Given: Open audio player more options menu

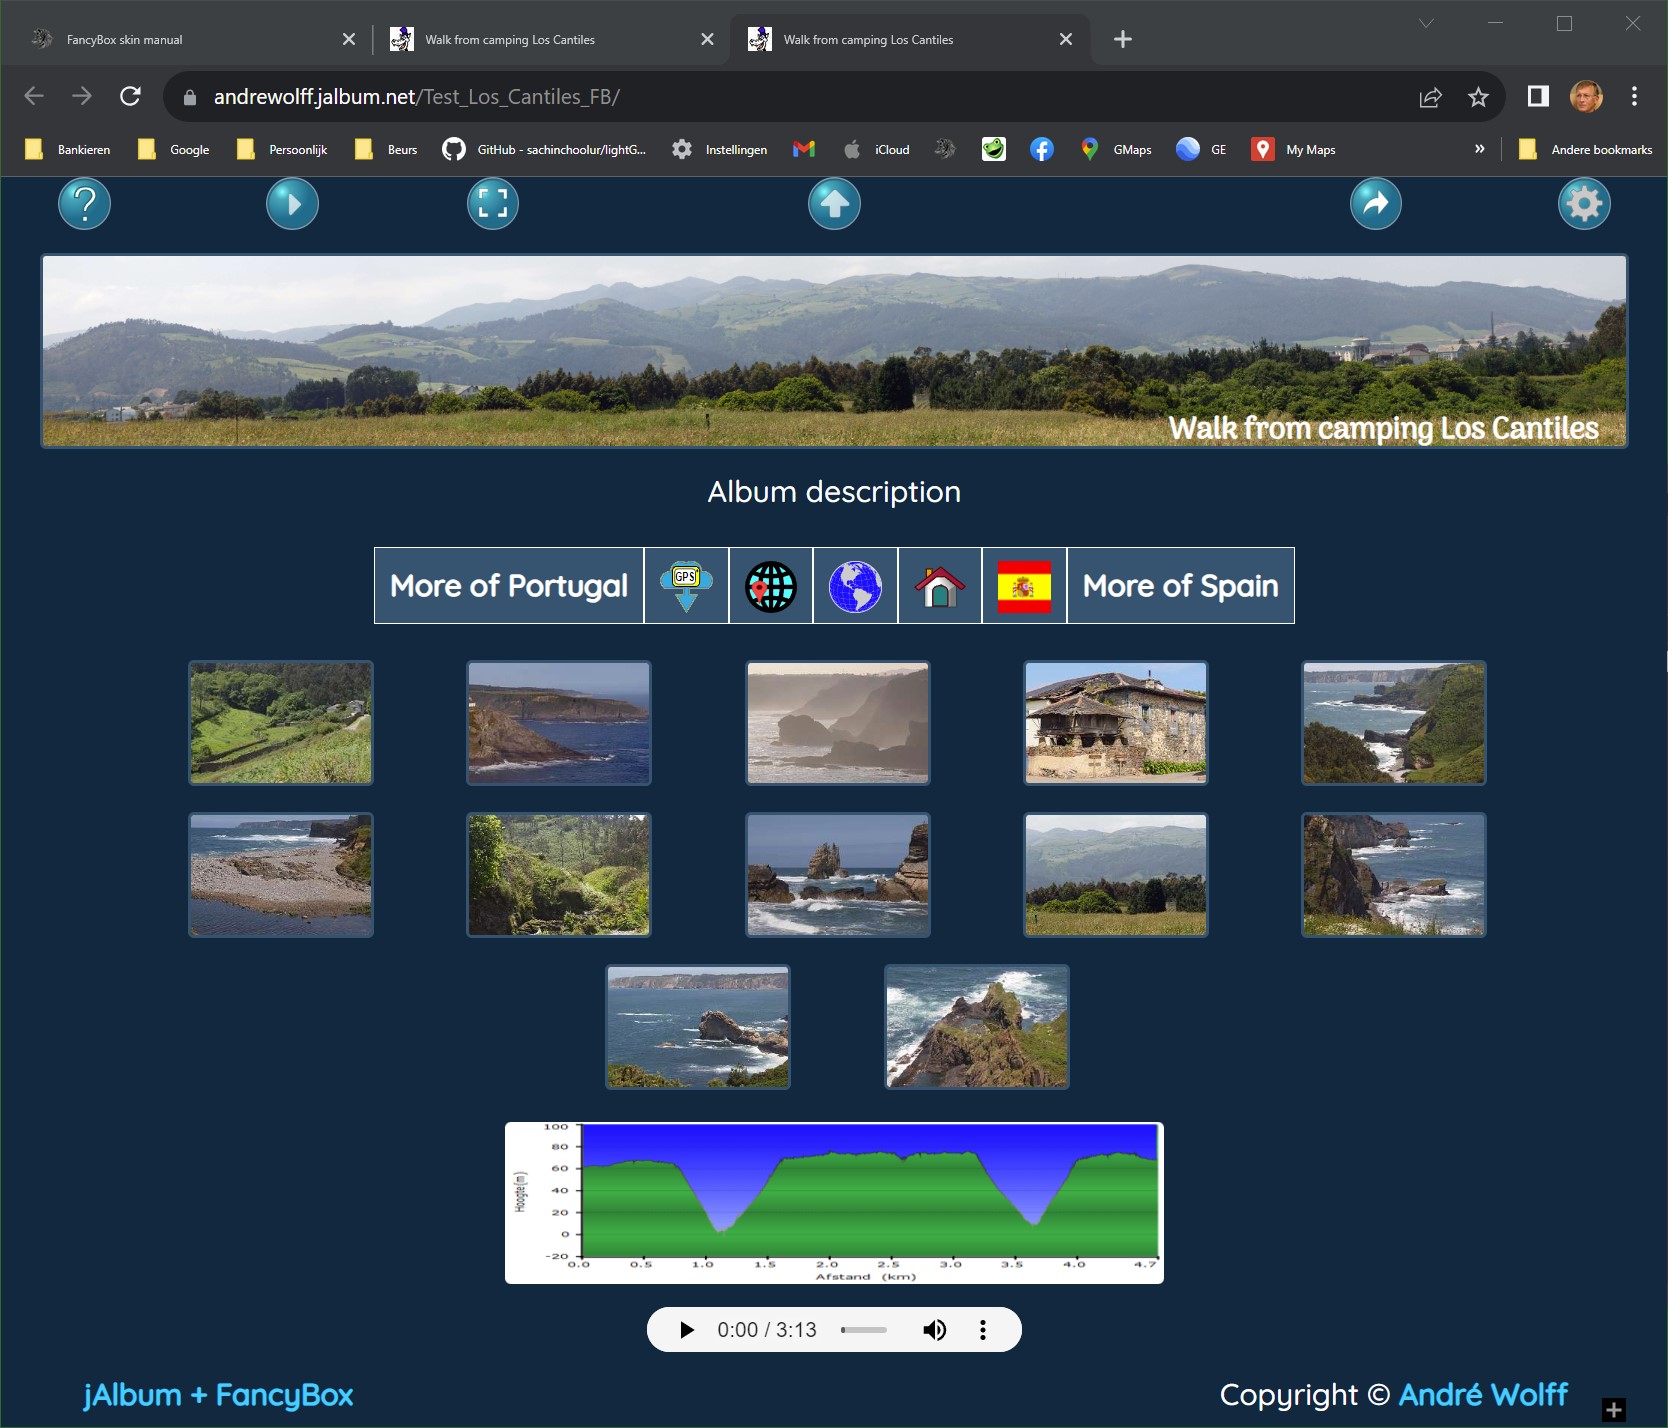Looking at the screenshot, I should click(983, 1330).
